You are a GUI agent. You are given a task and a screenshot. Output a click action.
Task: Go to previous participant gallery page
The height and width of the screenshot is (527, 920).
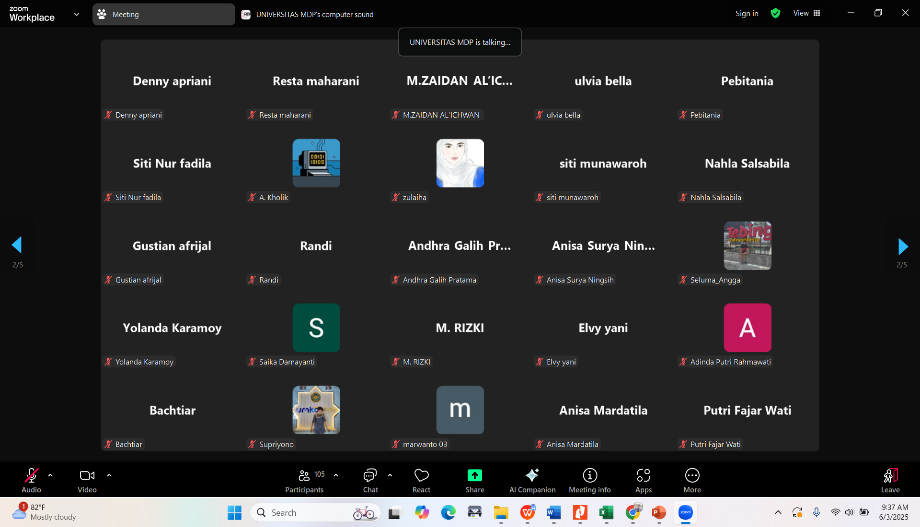16,245
